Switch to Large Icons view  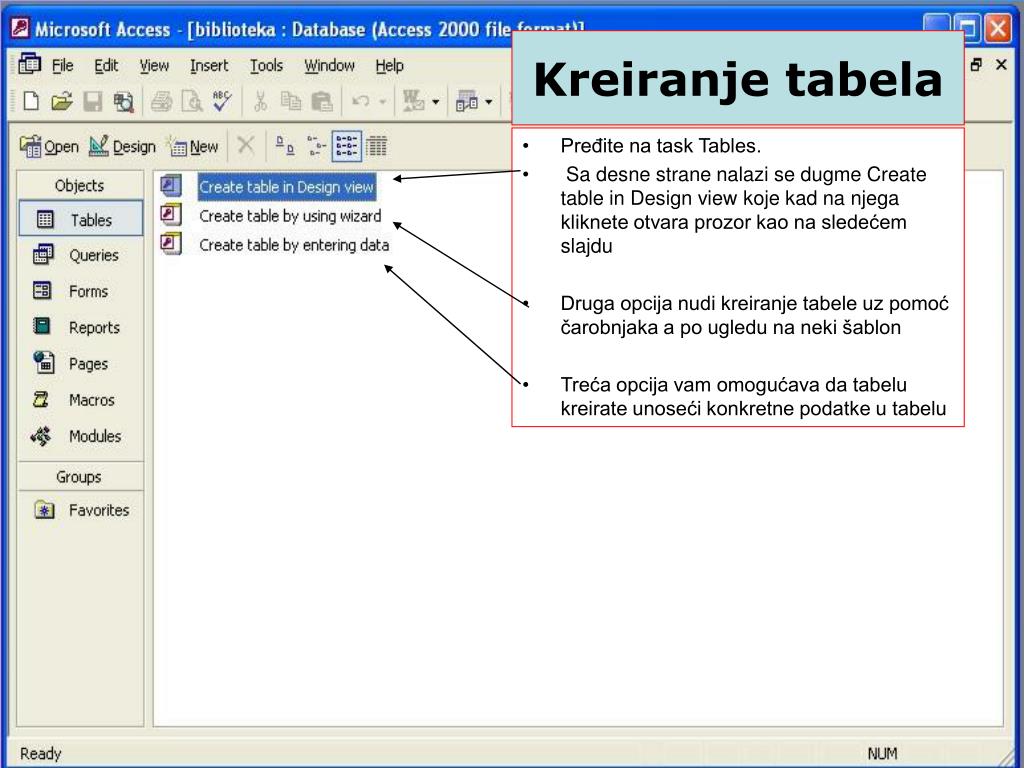tap(285, 146)
